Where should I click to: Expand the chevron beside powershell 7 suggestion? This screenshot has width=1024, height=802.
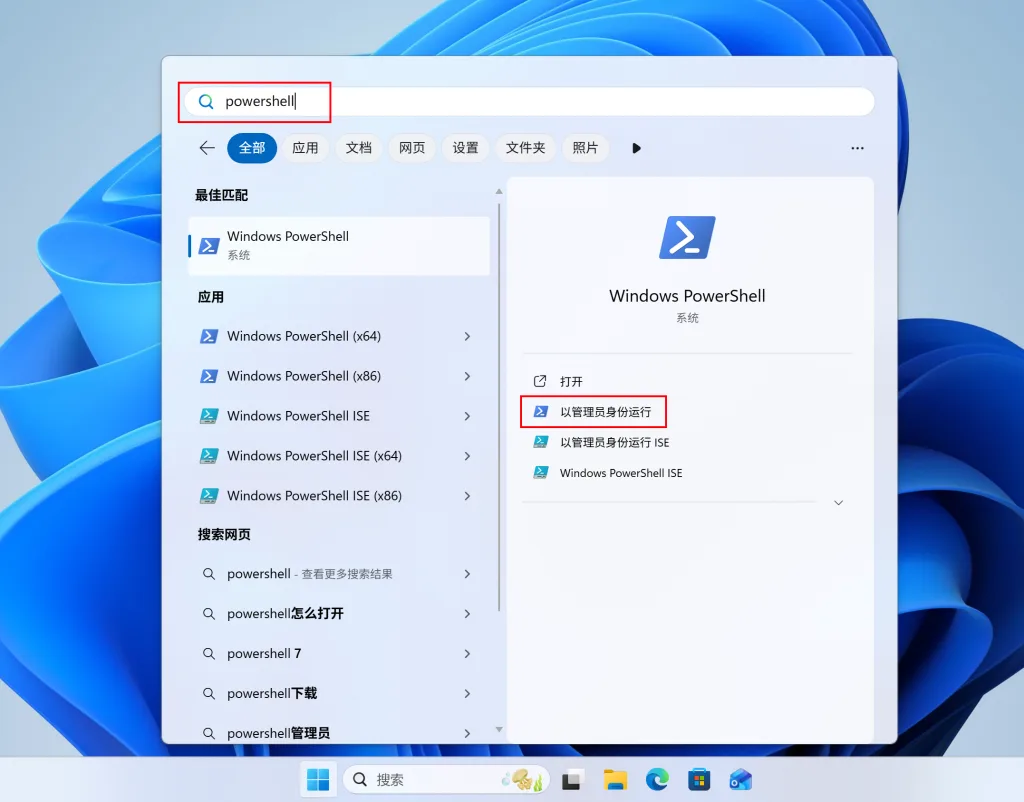pos(467,653)
